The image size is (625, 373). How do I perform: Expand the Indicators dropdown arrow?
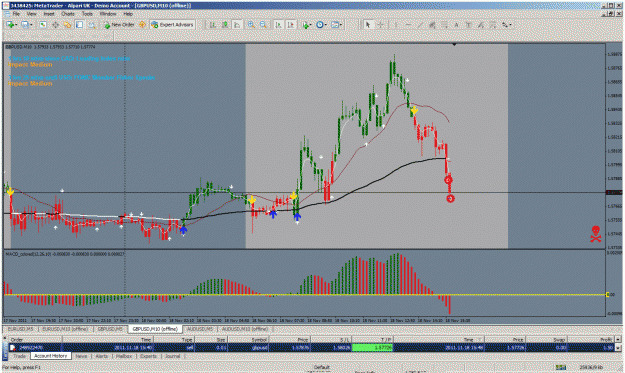[311, 25]
